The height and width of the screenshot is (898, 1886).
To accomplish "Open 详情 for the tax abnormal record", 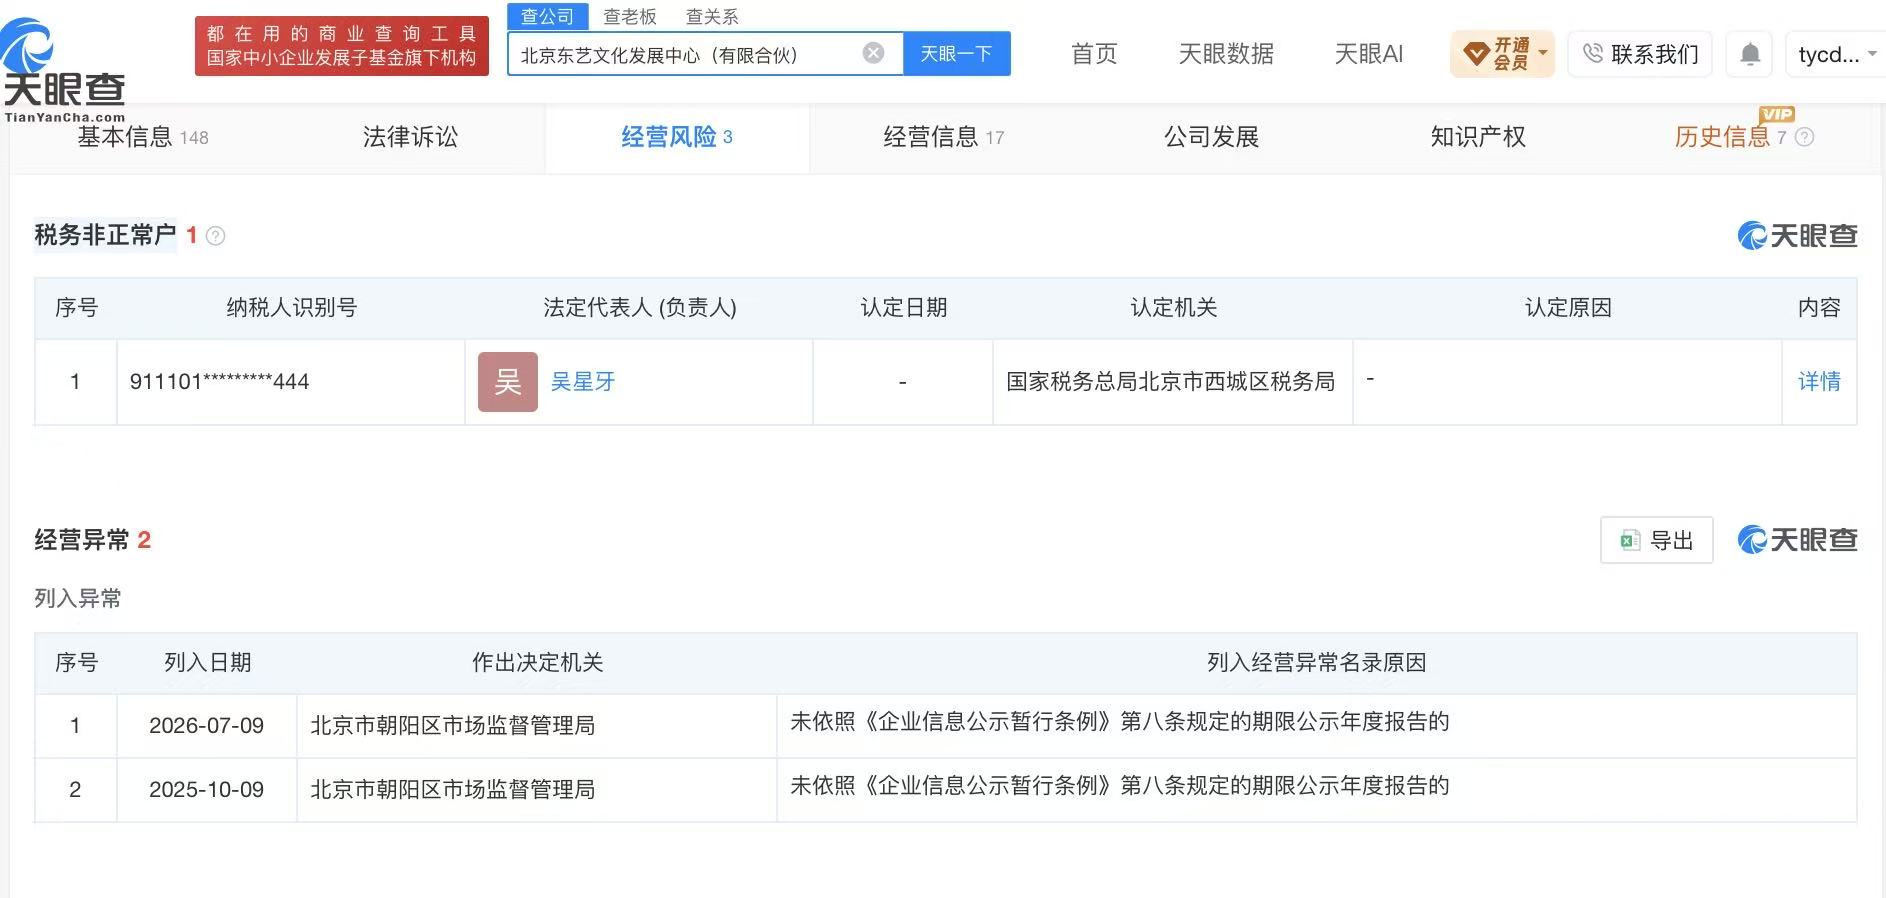I will 1819,381.
